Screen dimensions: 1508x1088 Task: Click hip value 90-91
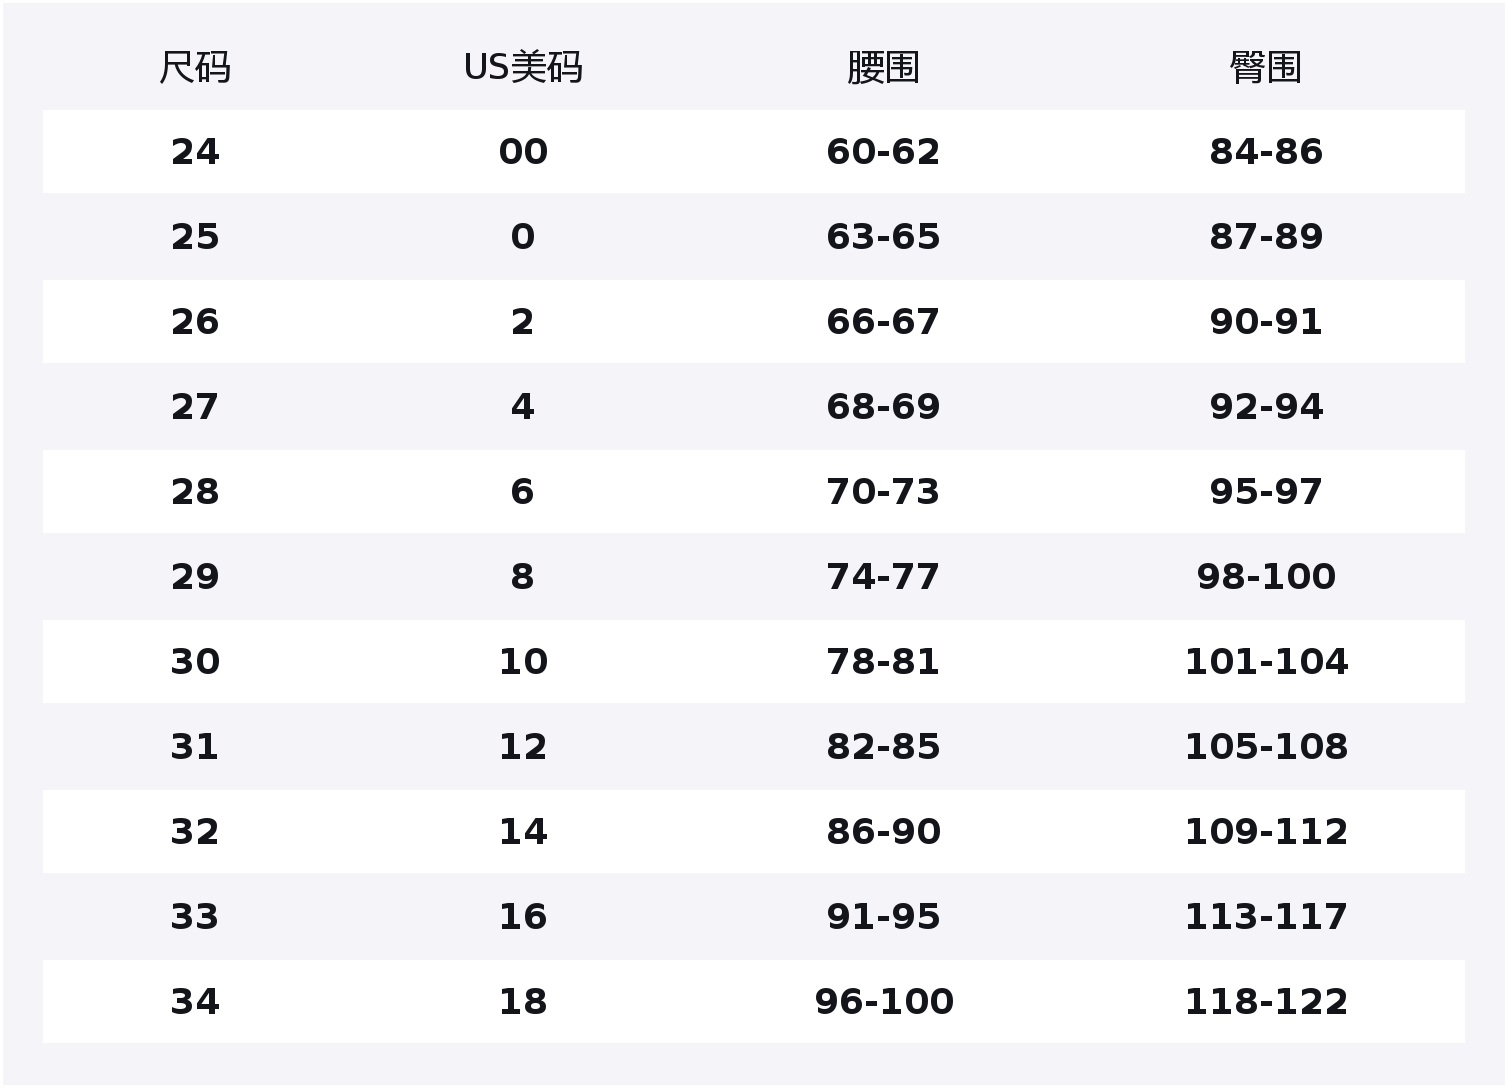(1265, 322)
